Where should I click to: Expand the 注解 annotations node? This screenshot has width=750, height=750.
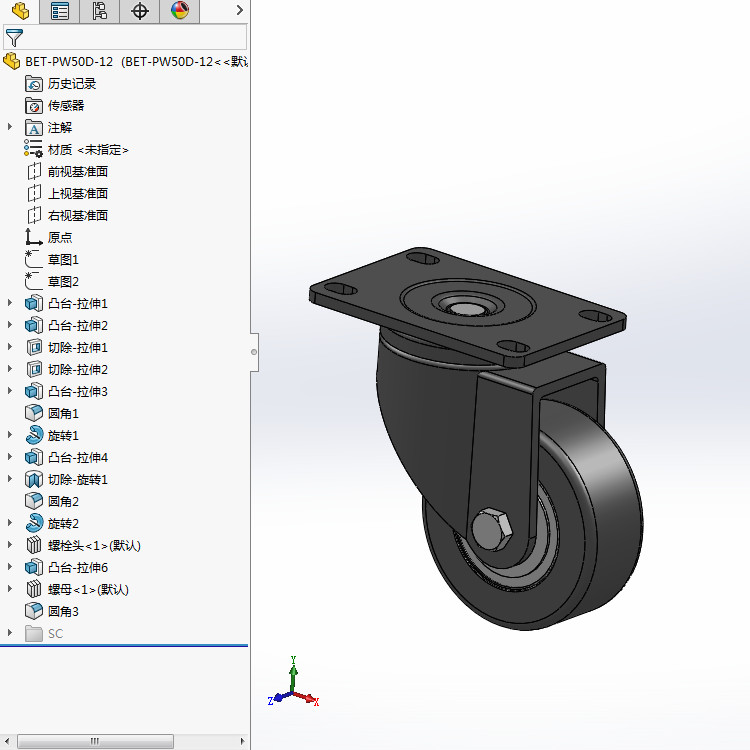coord(10,127)
